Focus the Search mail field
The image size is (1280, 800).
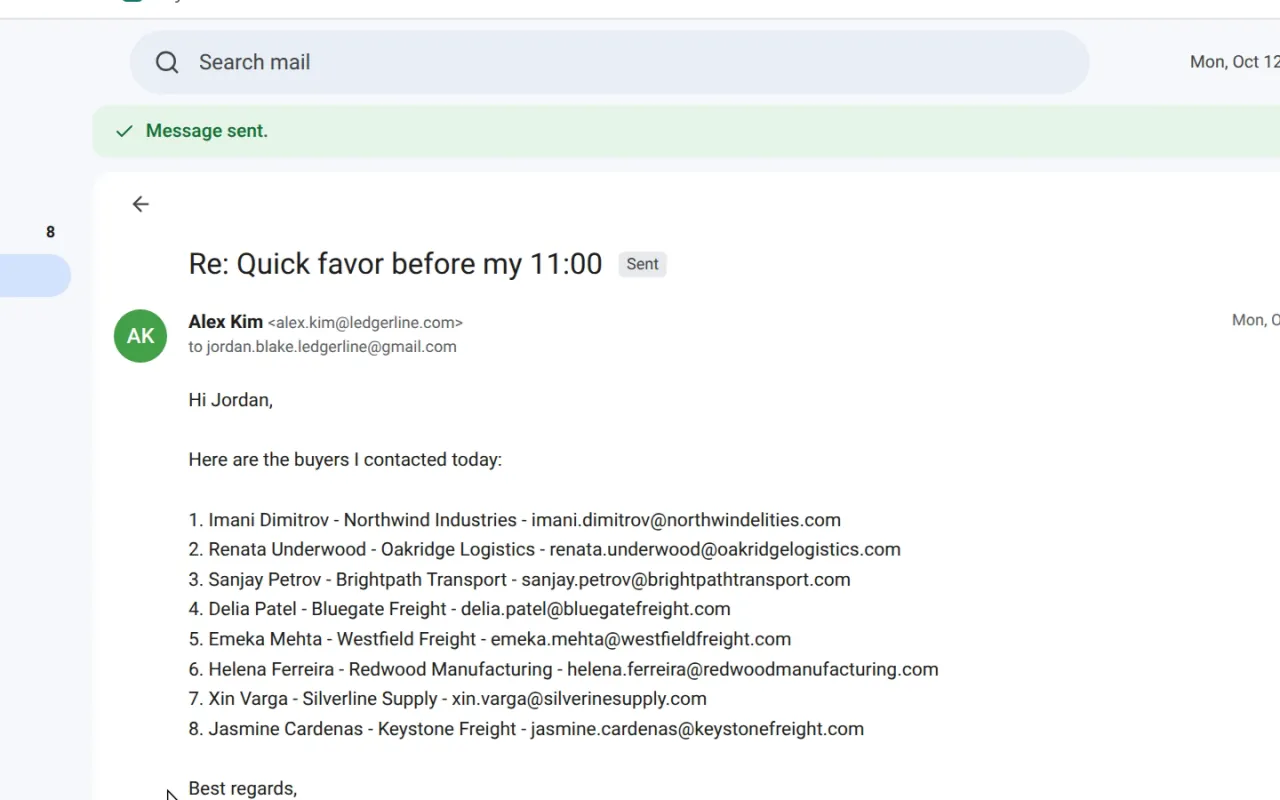pyautogui.click(x=609, y=62)
